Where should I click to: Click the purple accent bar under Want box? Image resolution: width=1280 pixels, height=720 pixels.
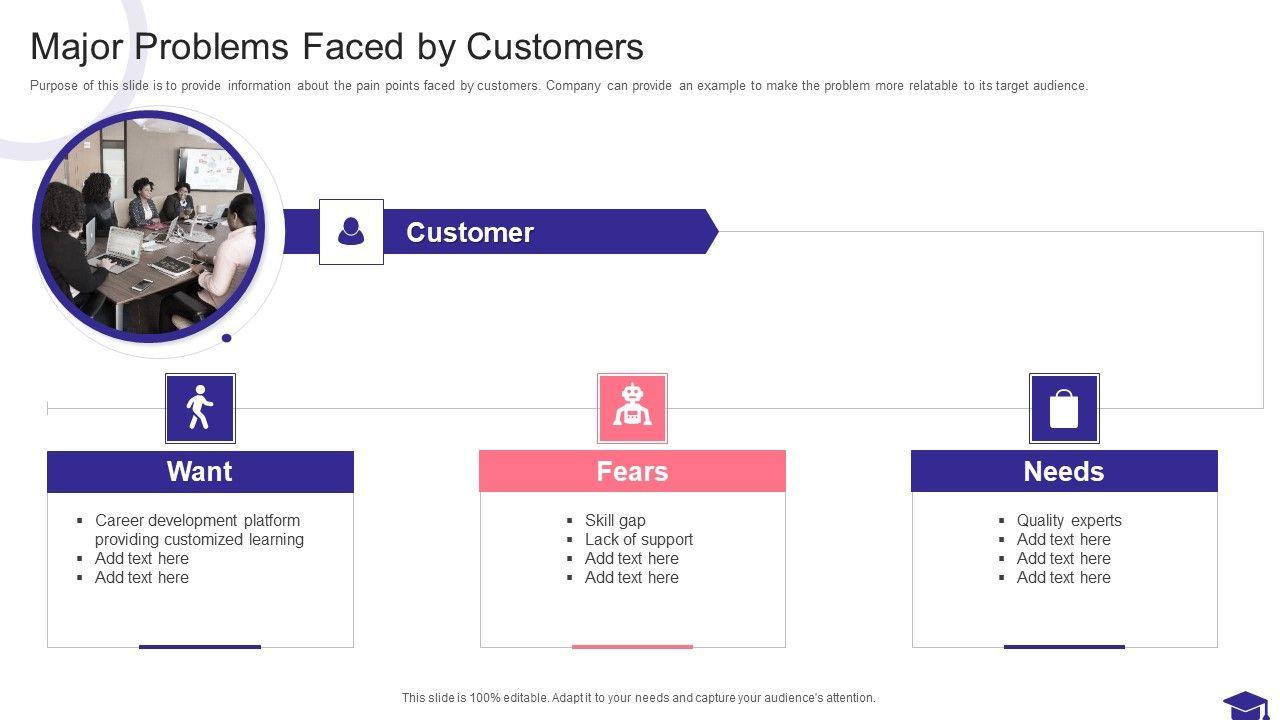pyautogui.click(x=200, y=647)
